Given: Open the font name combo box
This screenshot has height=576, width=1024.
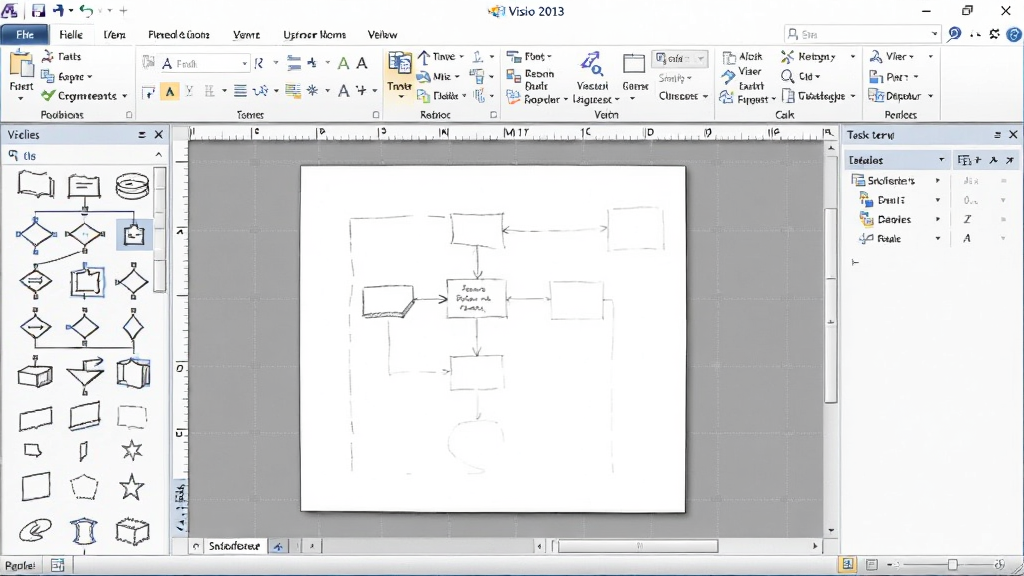Looking at the screenshot, I should click(x=204, y=63).
